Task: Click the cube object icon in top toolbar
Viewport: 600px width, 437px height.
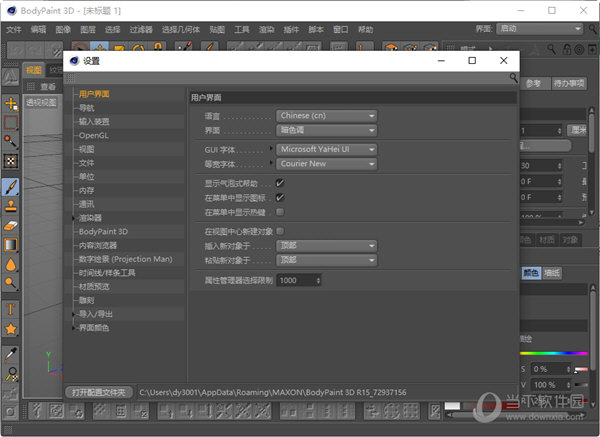Action: [x=391, y=48]
